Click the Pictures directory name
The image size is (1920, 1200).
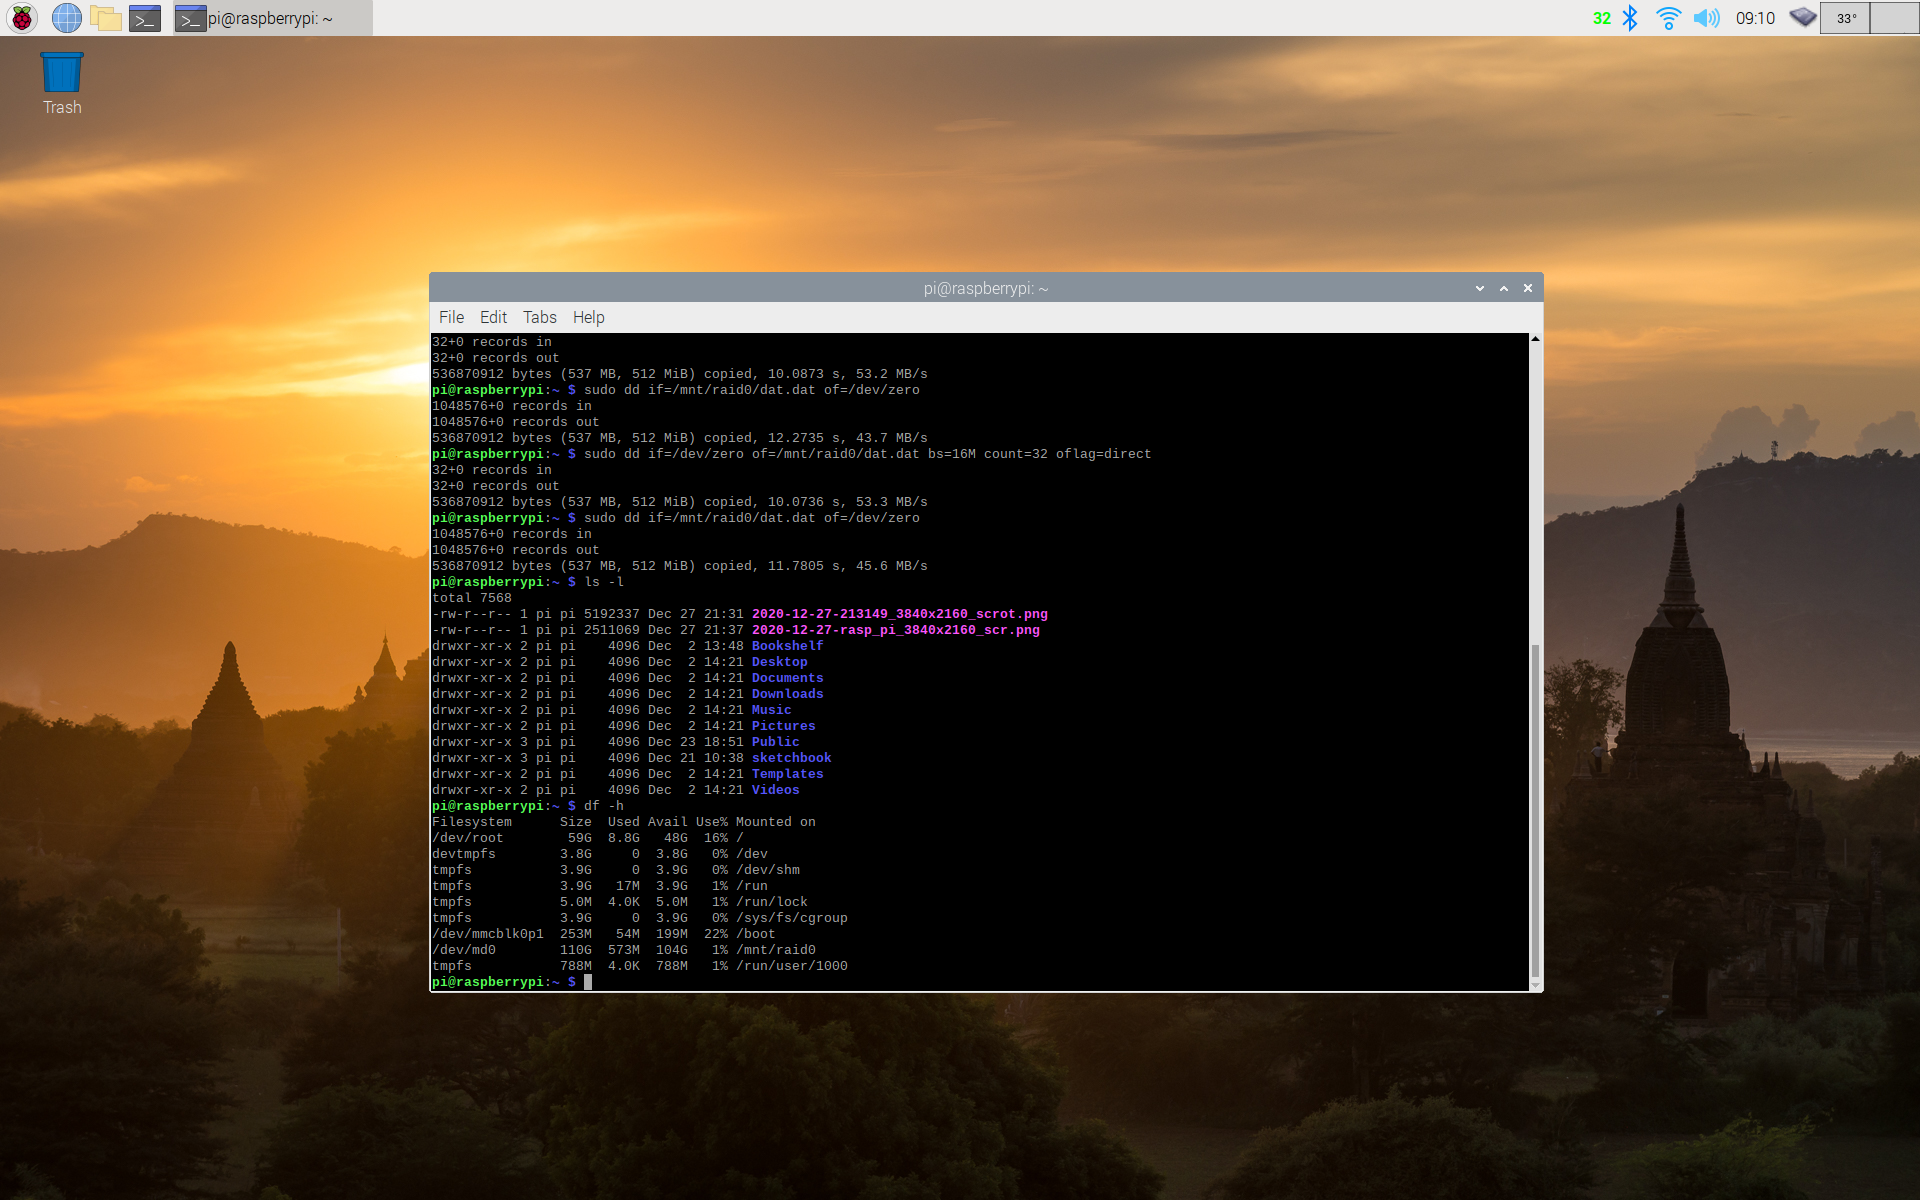point(784,726)
